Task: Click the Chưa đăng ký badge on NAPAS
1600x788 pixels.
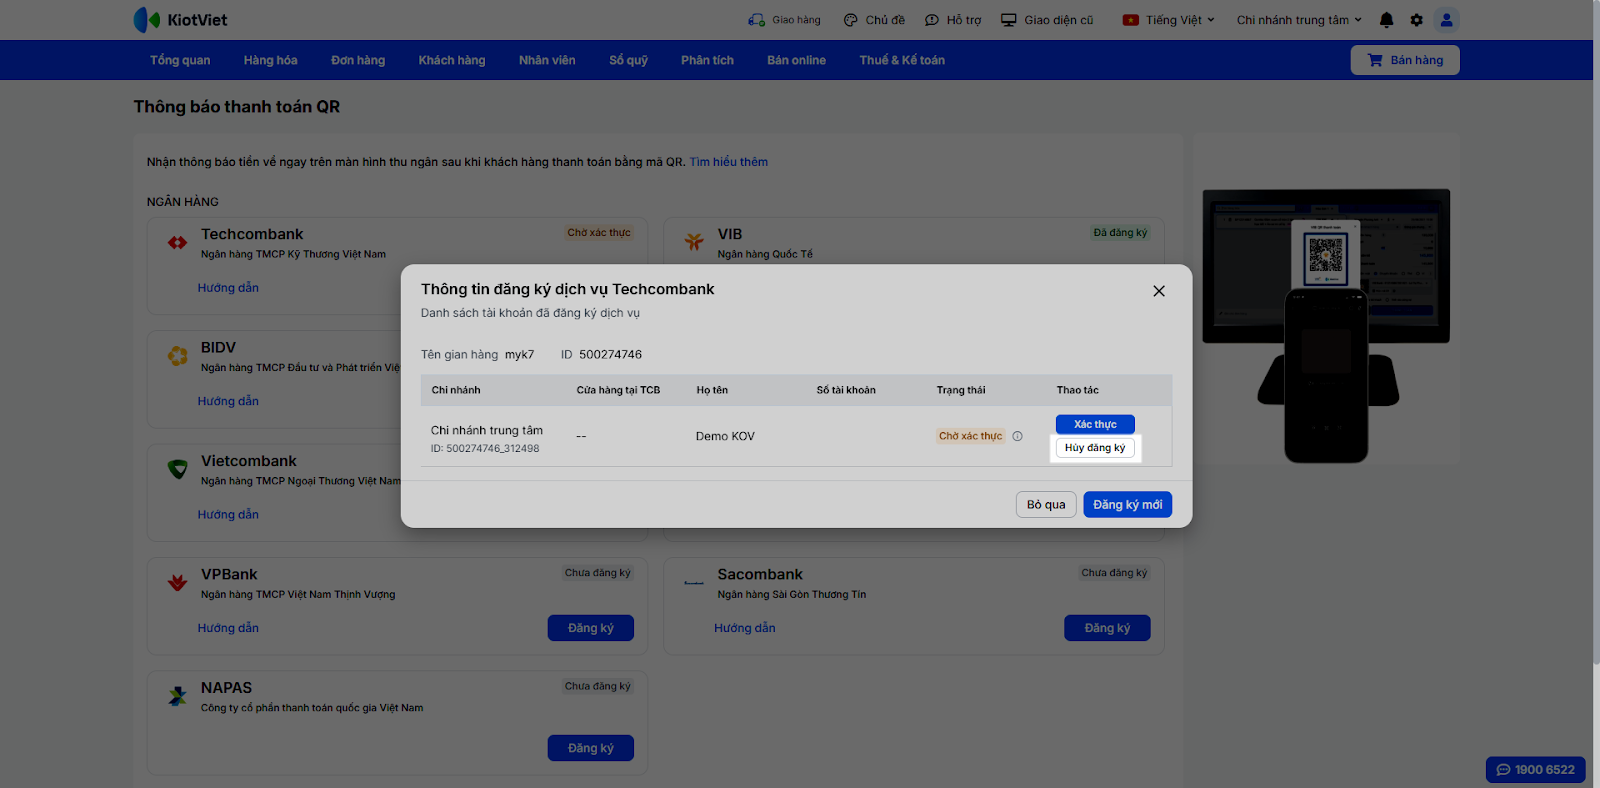Action: point(598,686)
